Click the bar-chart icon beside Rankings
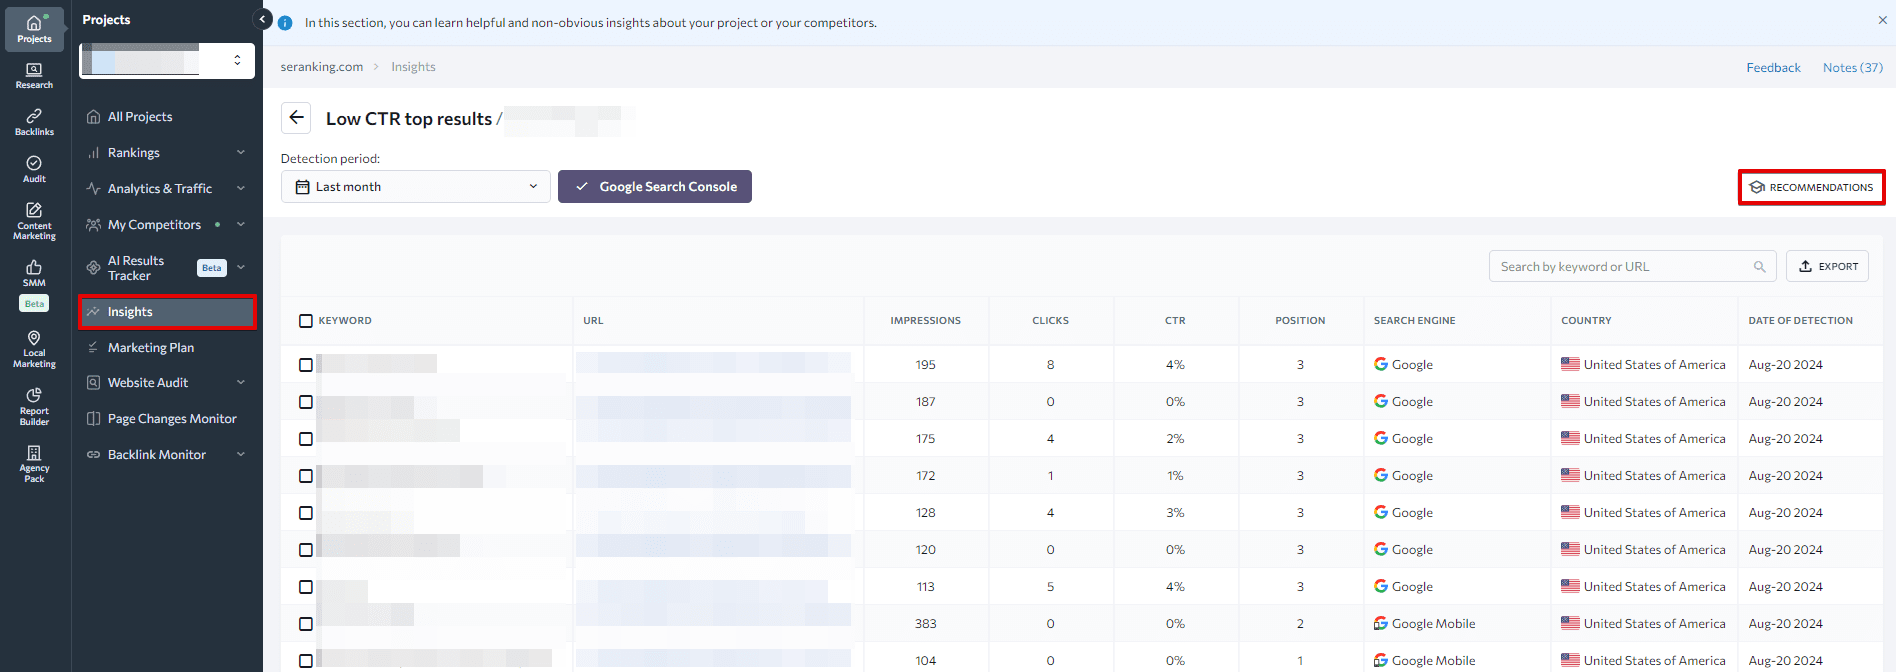The image size is (1896, 672). pyautogui.click(x=93, y=153)
